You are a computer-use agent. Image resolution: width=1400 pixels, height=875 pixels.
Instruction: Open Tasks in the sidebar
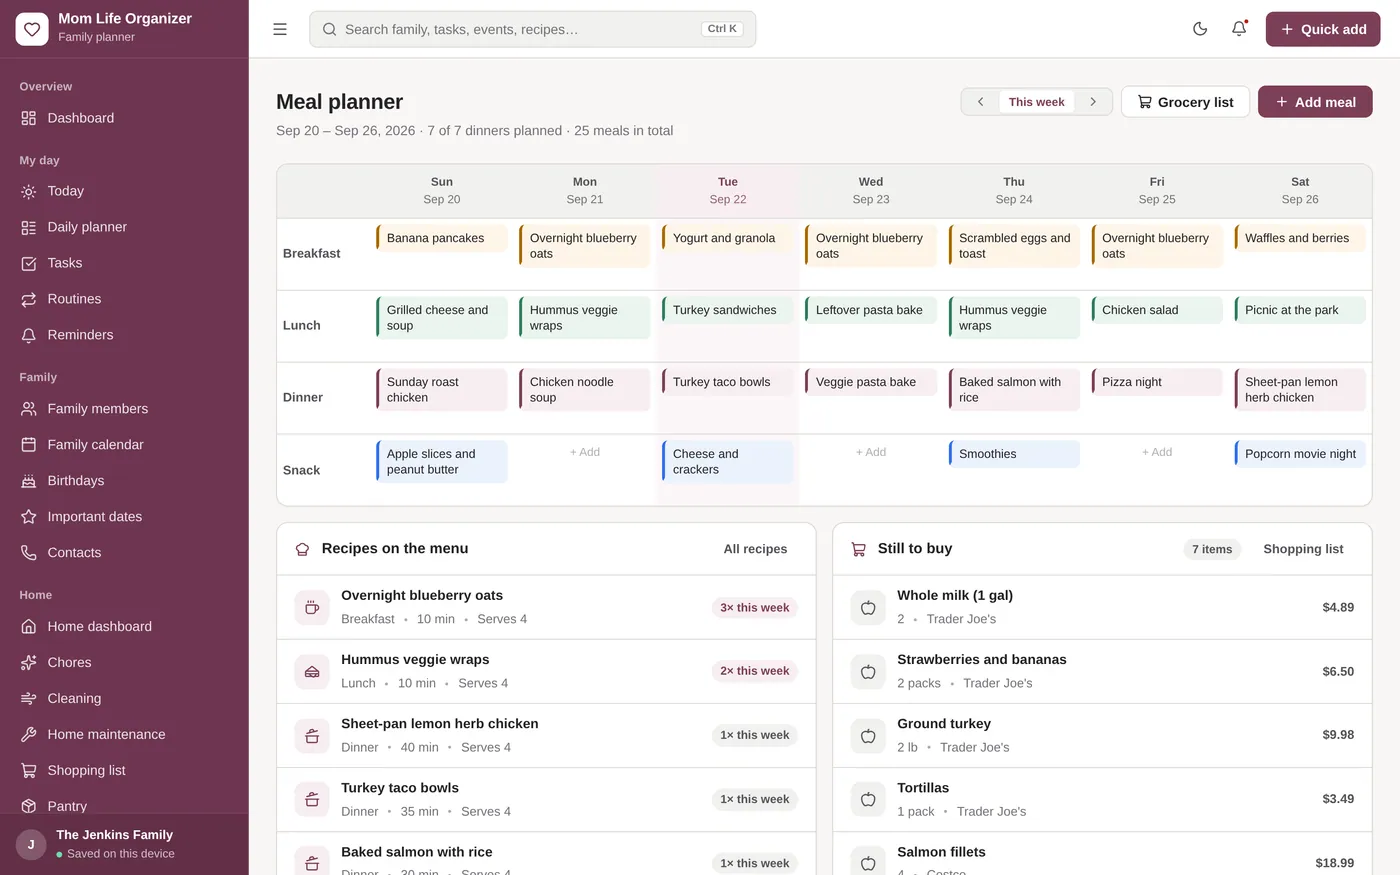pos(124,263)
